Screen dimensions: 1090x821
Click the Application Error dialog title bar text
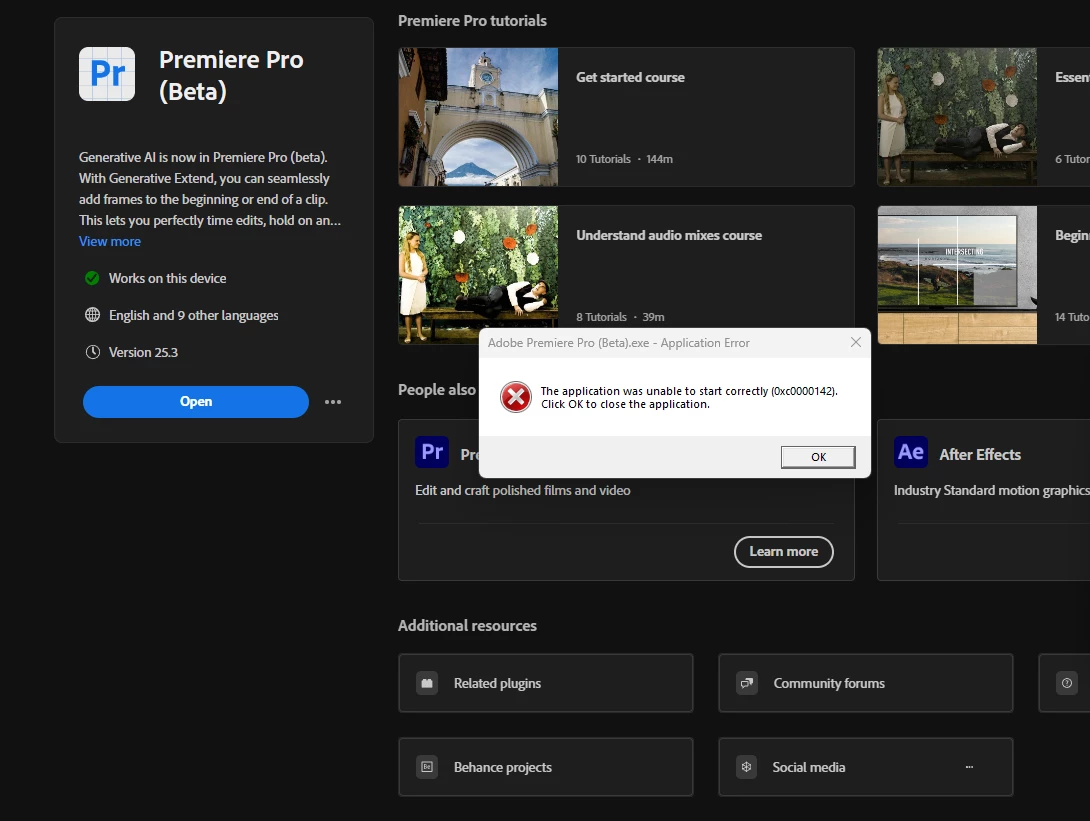coord(619,343)
